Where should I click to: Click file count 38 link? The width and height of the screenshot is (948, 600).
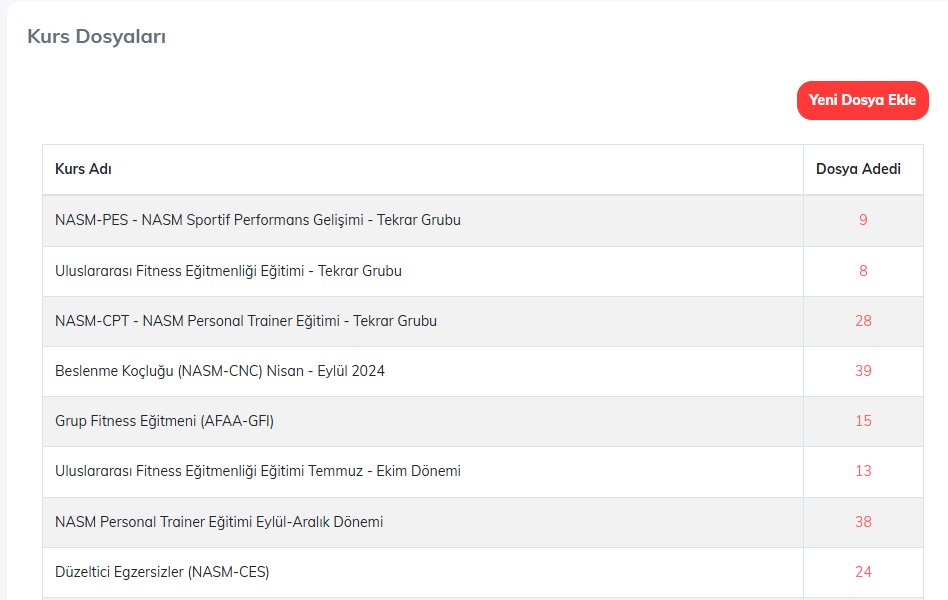[x=863, y=522]
